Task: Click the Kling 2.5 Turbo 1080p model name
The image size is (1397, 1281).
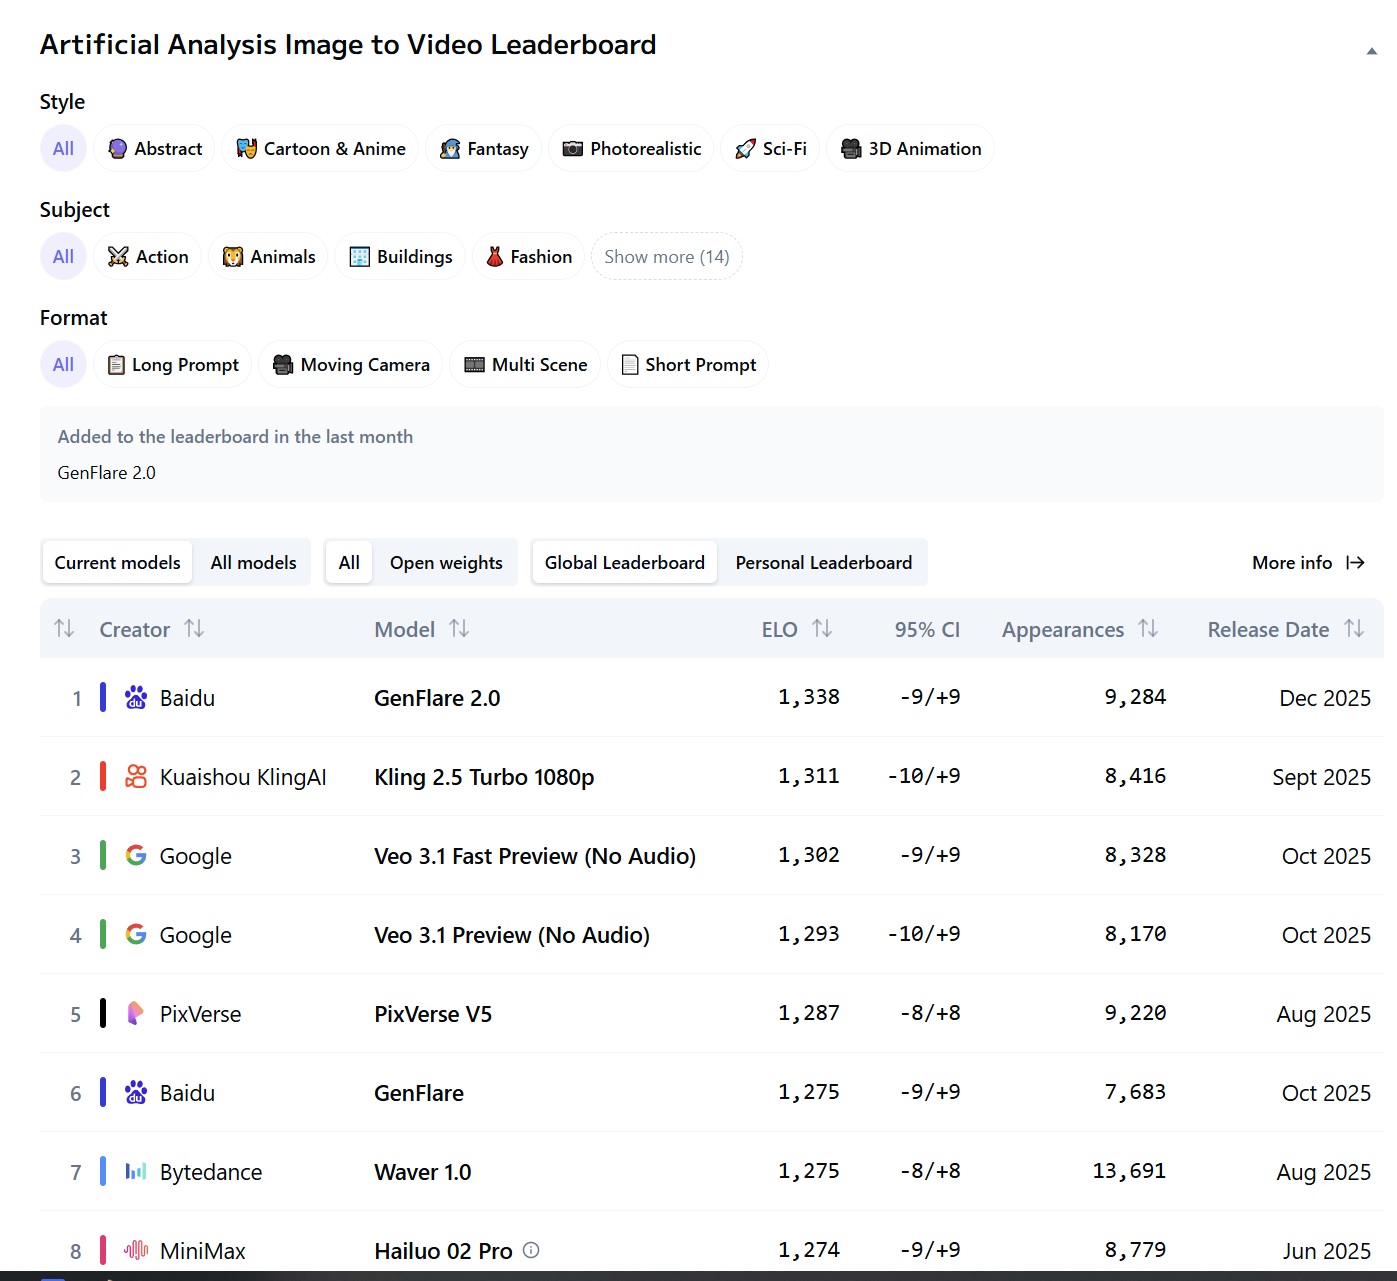Action: (484, 777)
